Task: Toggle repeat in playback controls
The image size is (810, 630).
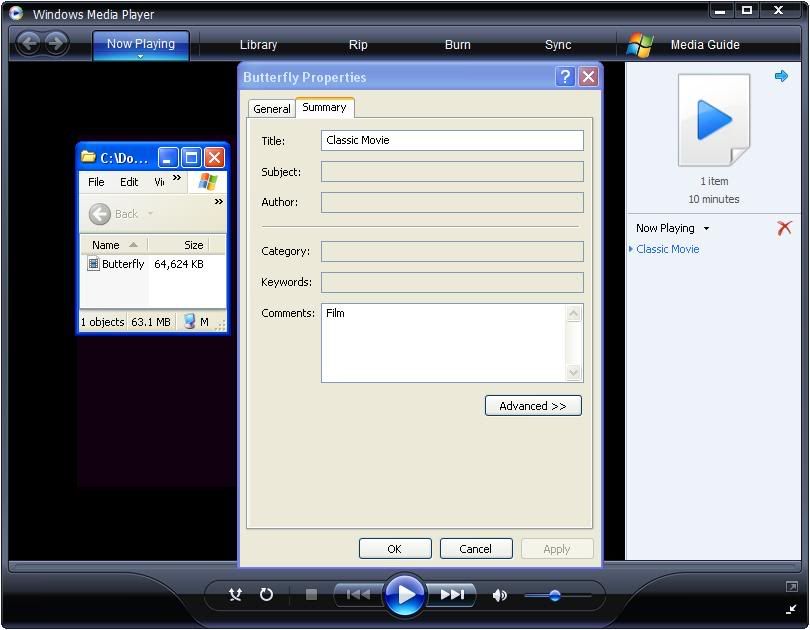Action: point(266,595)
